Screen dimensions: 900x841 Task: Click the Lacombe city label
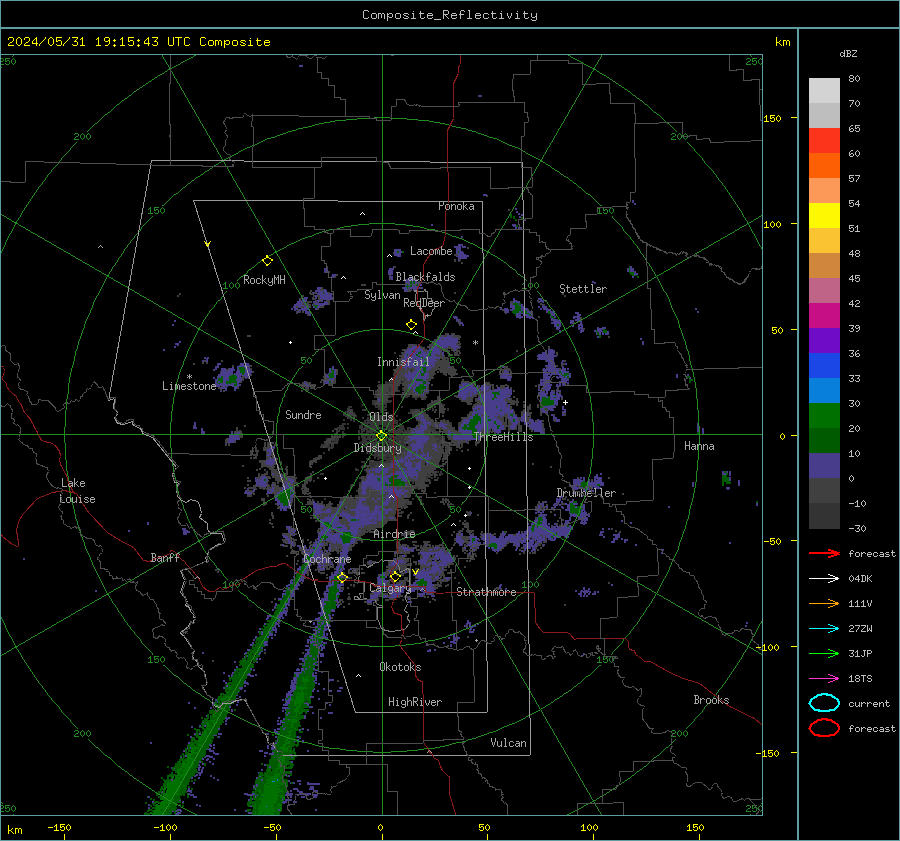click(431, 251)
